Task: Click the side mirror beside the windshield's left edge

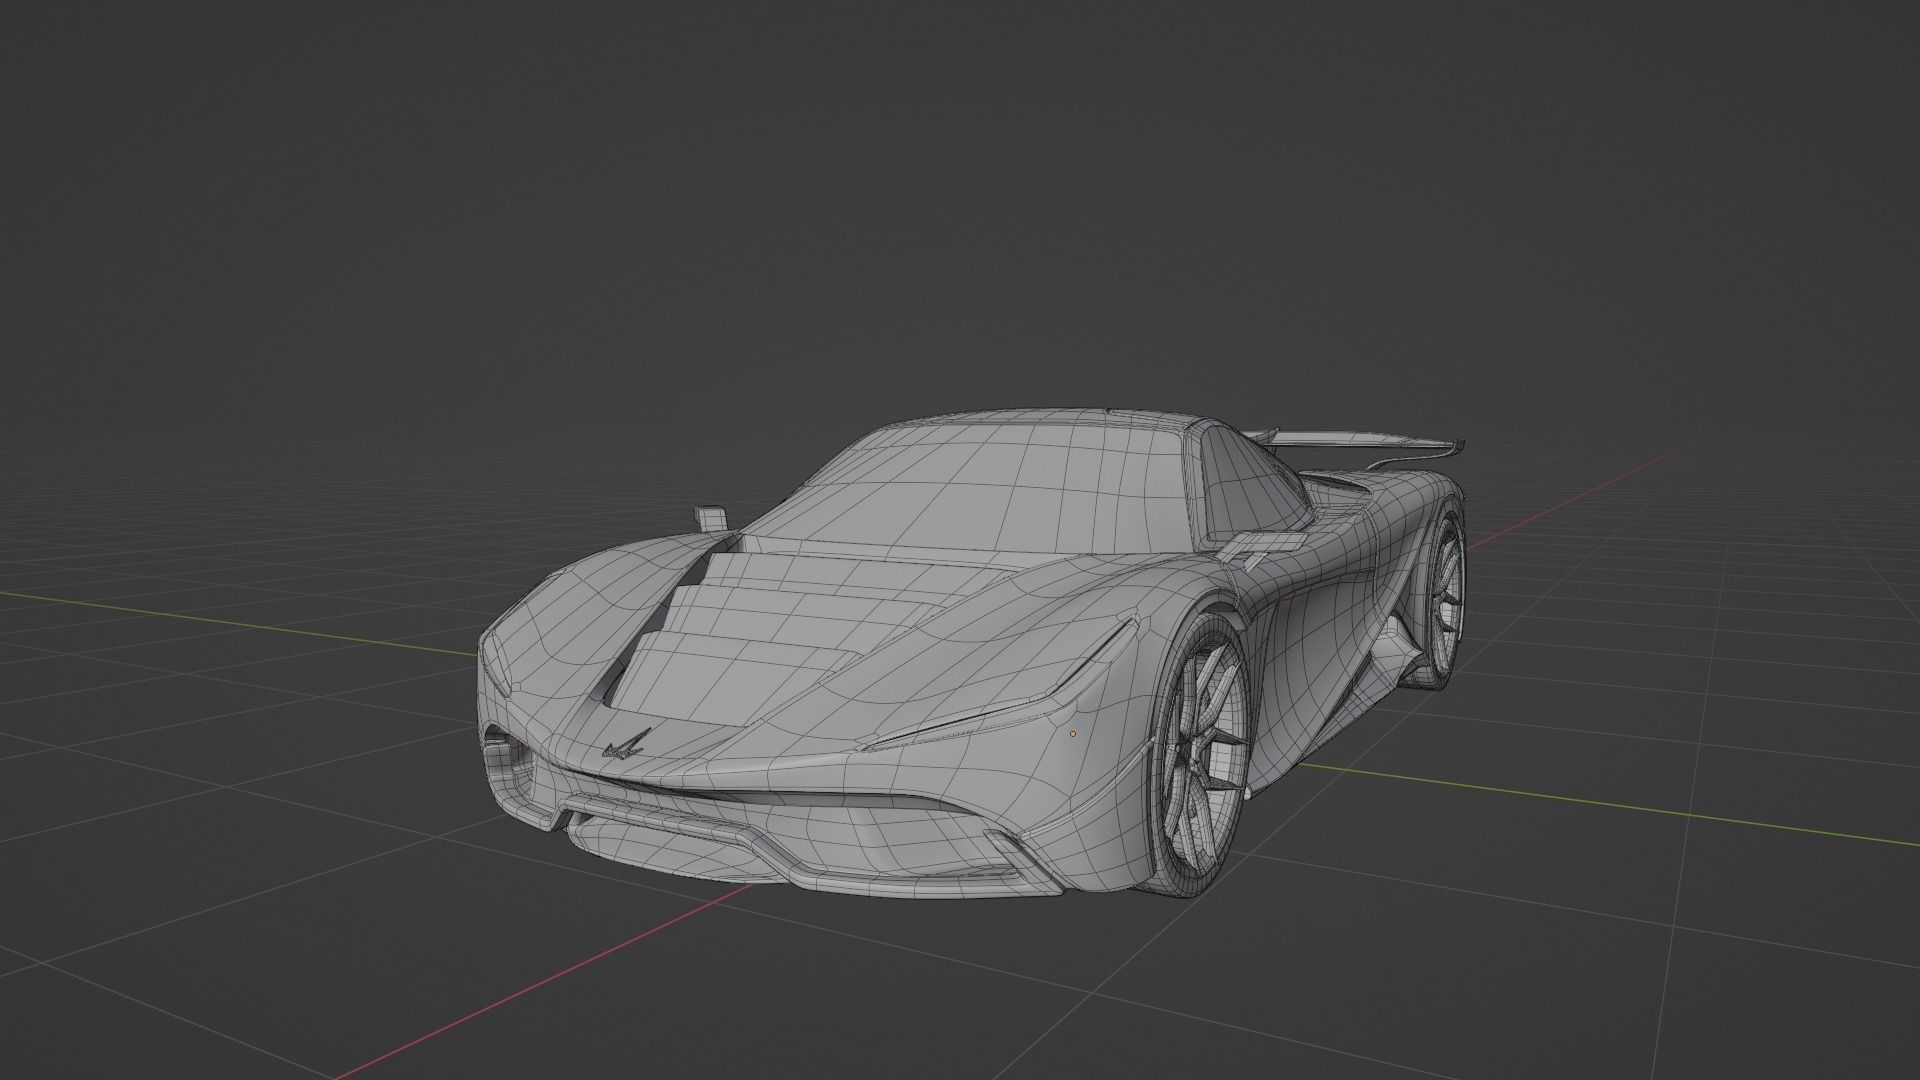Action: 710,517
